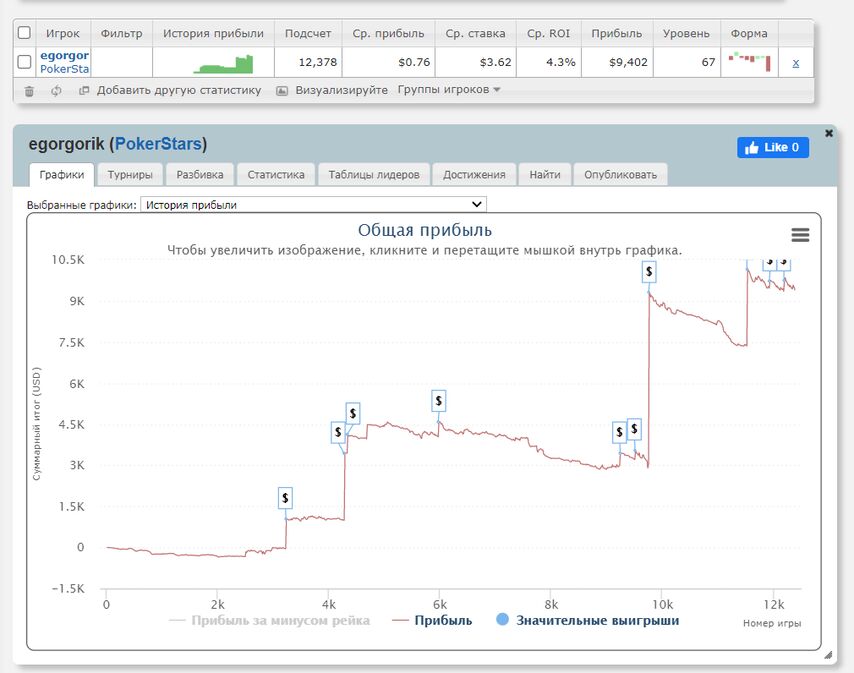Viewport: 854px width, 673px height.
Task: Switch to the Турниры tab
Action: (x=130, y=174)
